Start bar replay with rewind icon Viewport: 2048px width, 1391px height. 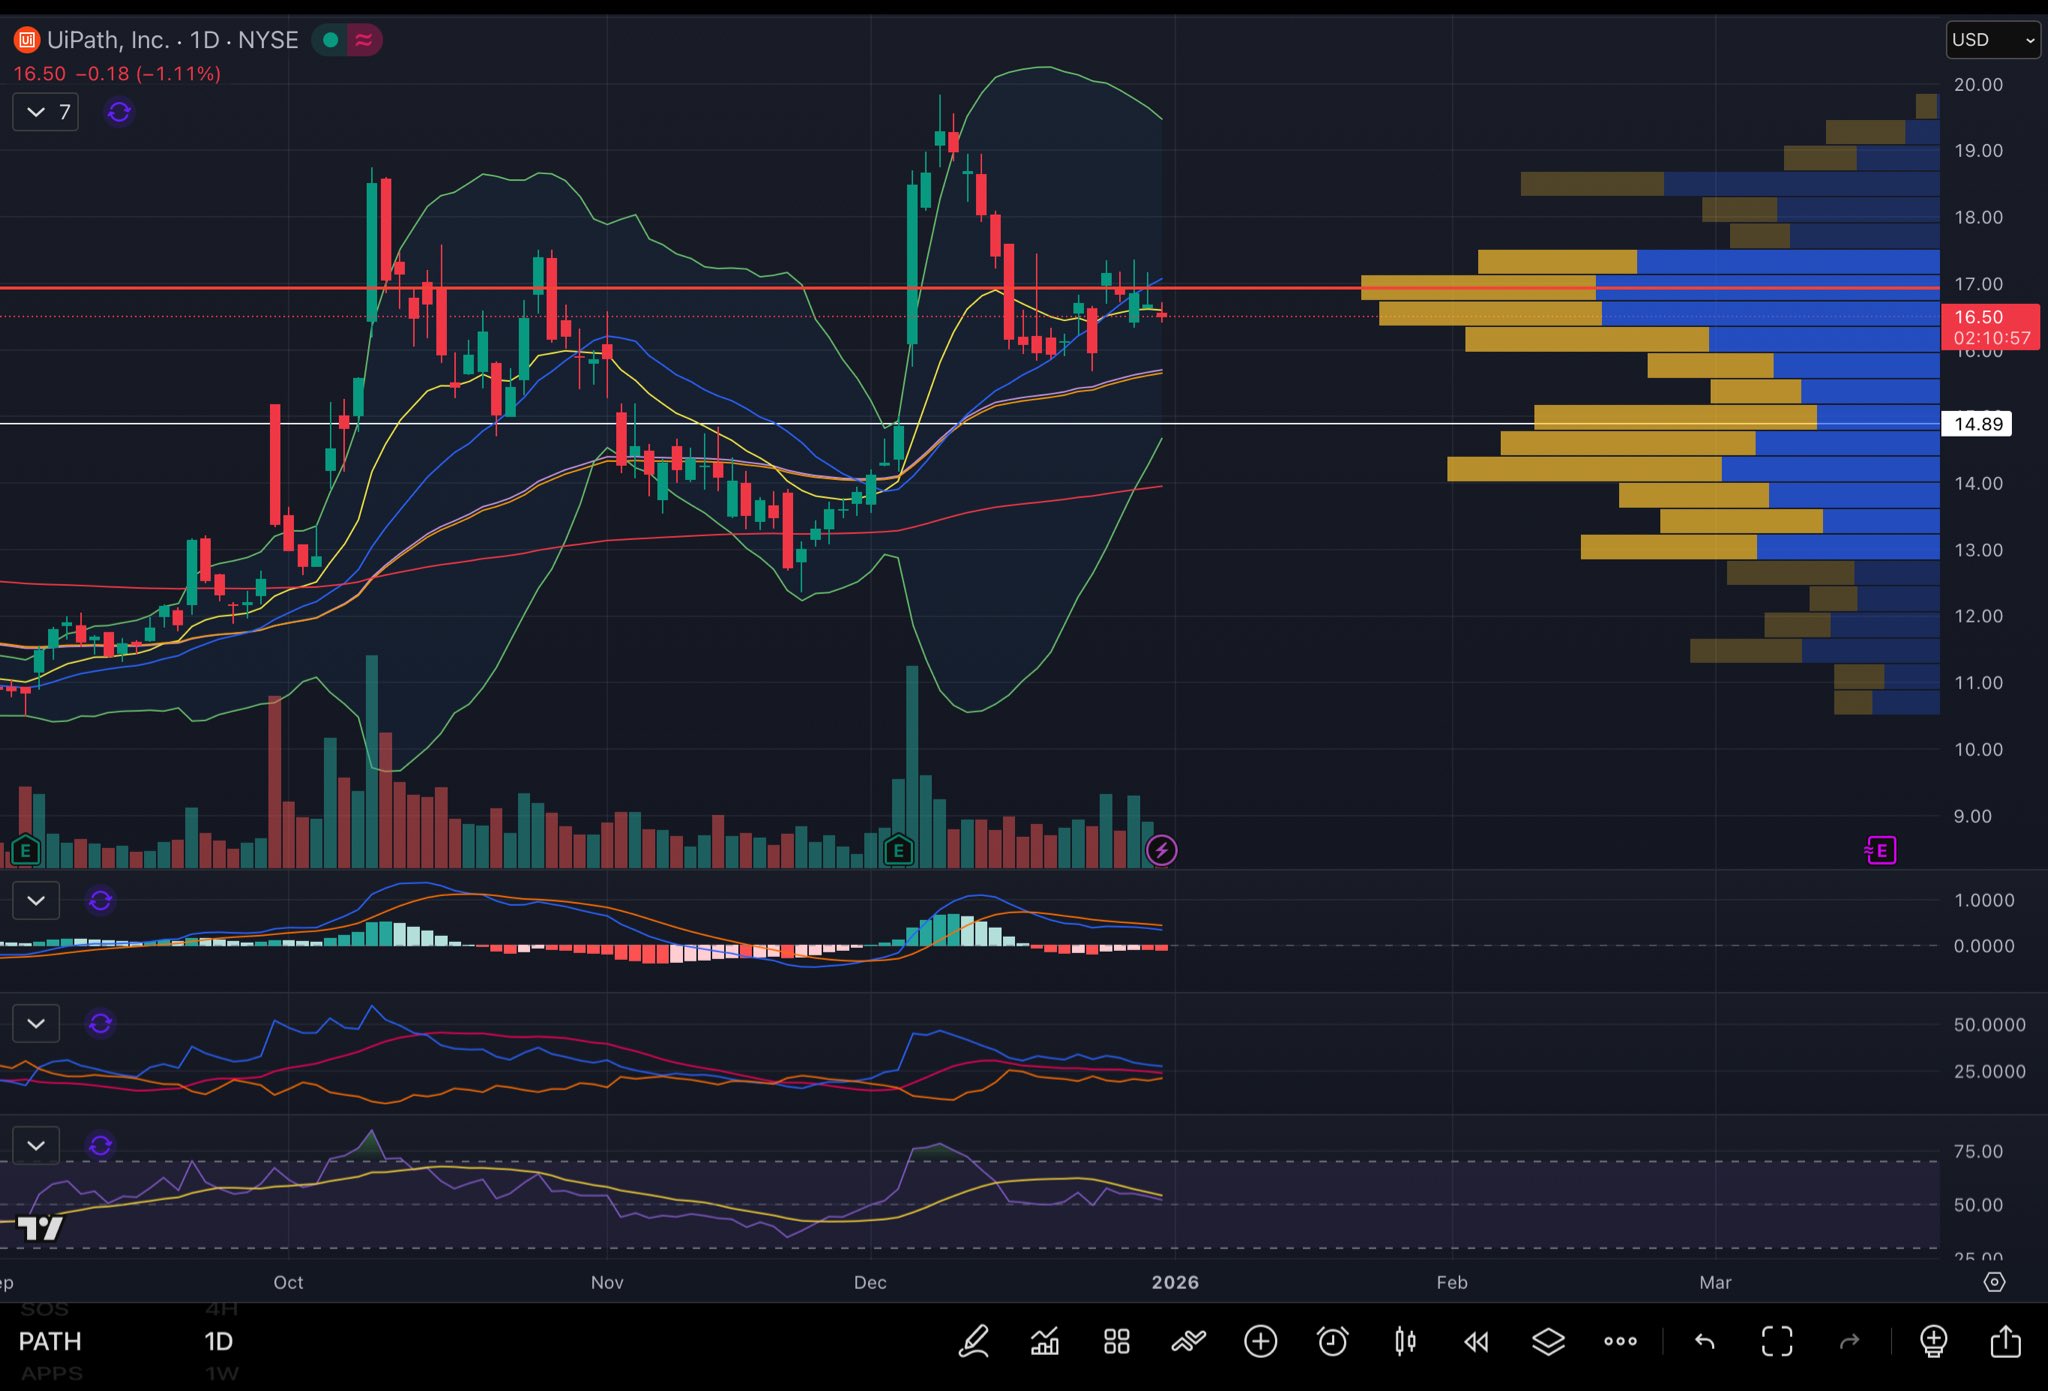coord(1476,1341)
